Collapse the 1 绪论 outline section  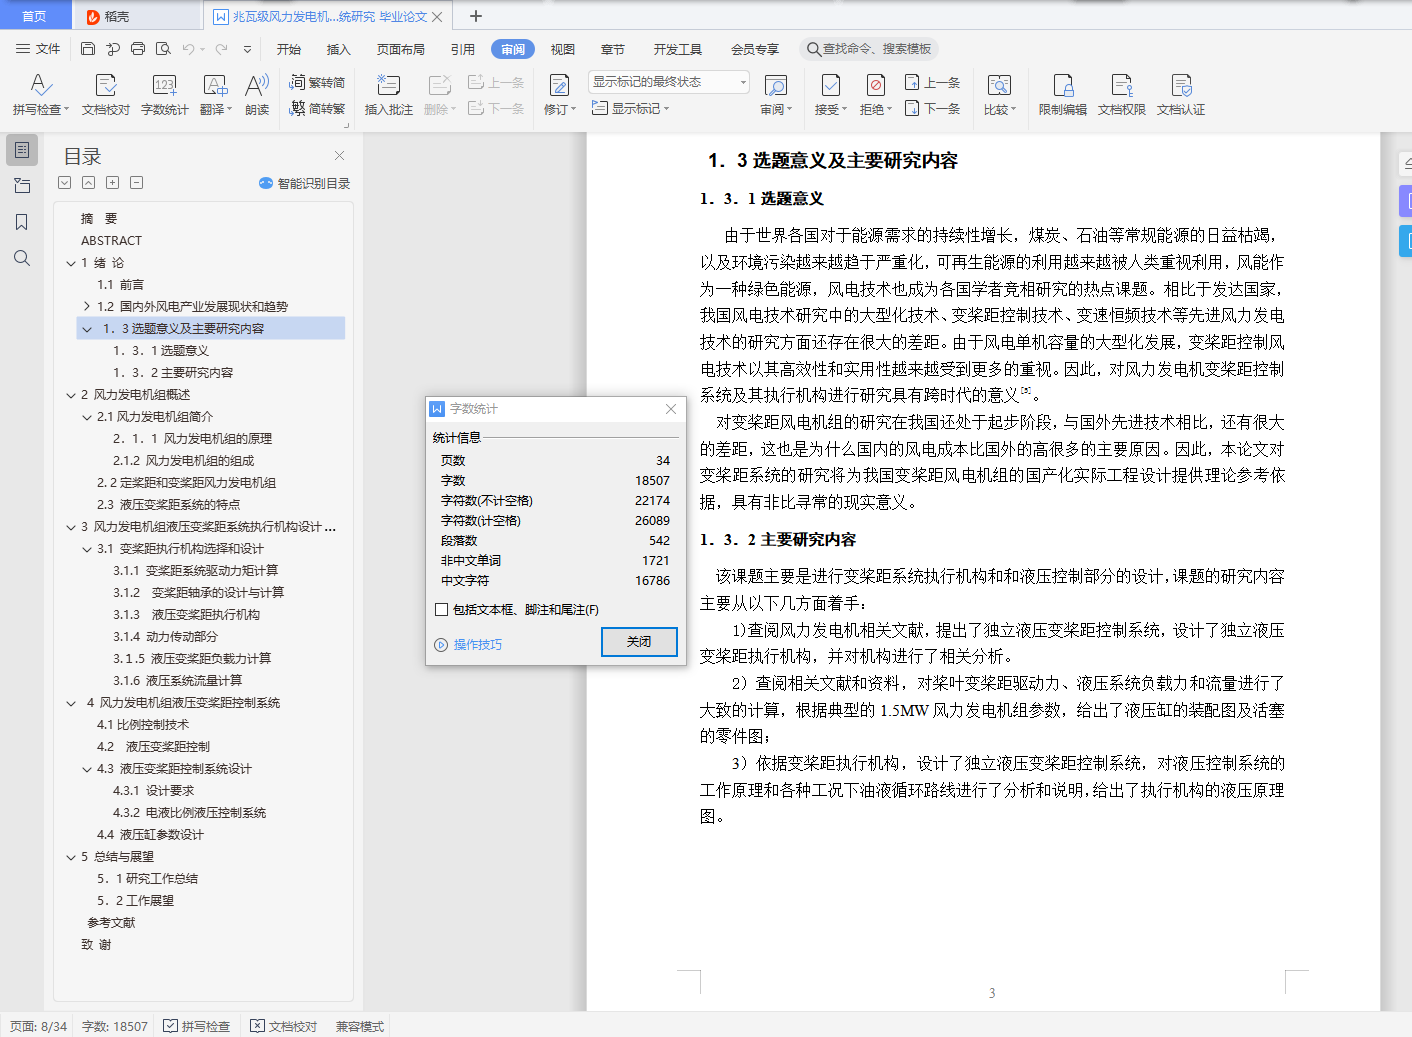tap(71, 263)
